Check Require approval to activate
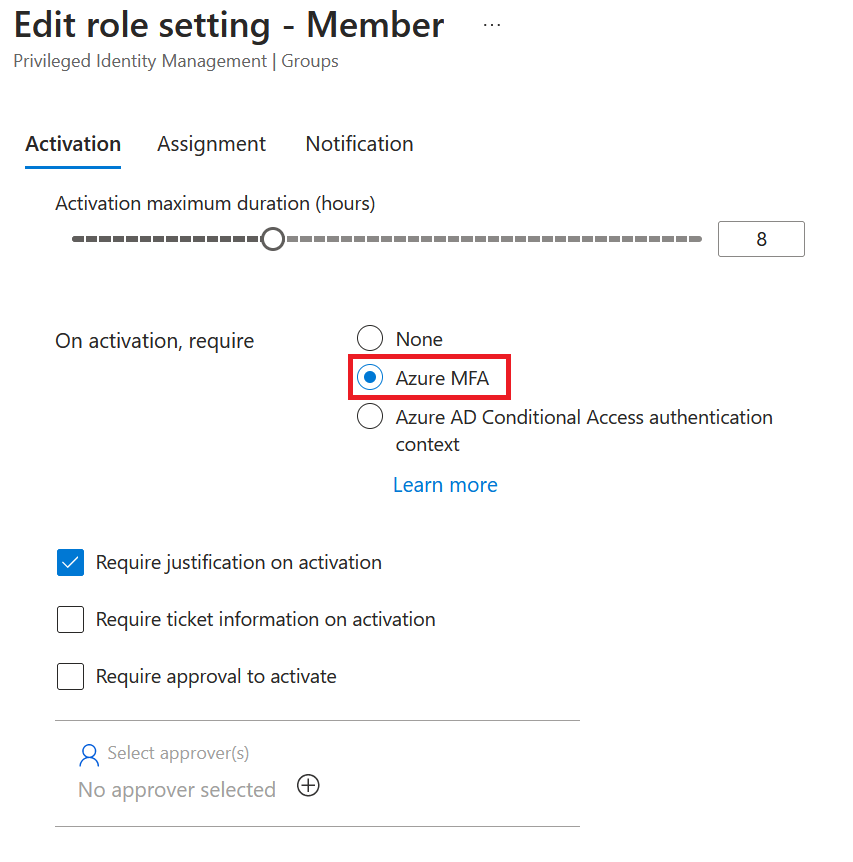853x862 pixels. click(x=70, y=677)
